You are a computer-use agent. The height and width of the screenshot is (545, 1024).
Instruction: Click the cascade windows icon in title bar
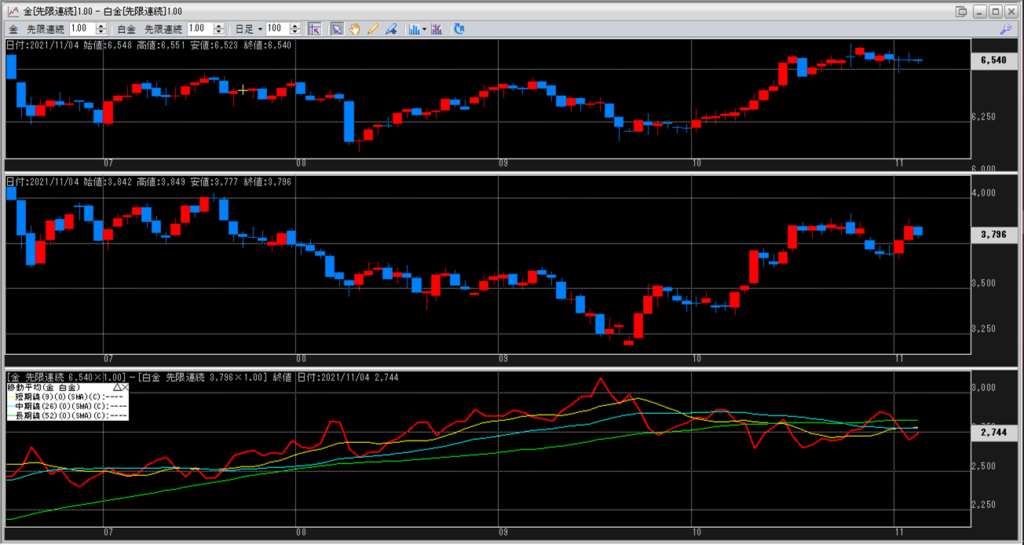(960, 11)
